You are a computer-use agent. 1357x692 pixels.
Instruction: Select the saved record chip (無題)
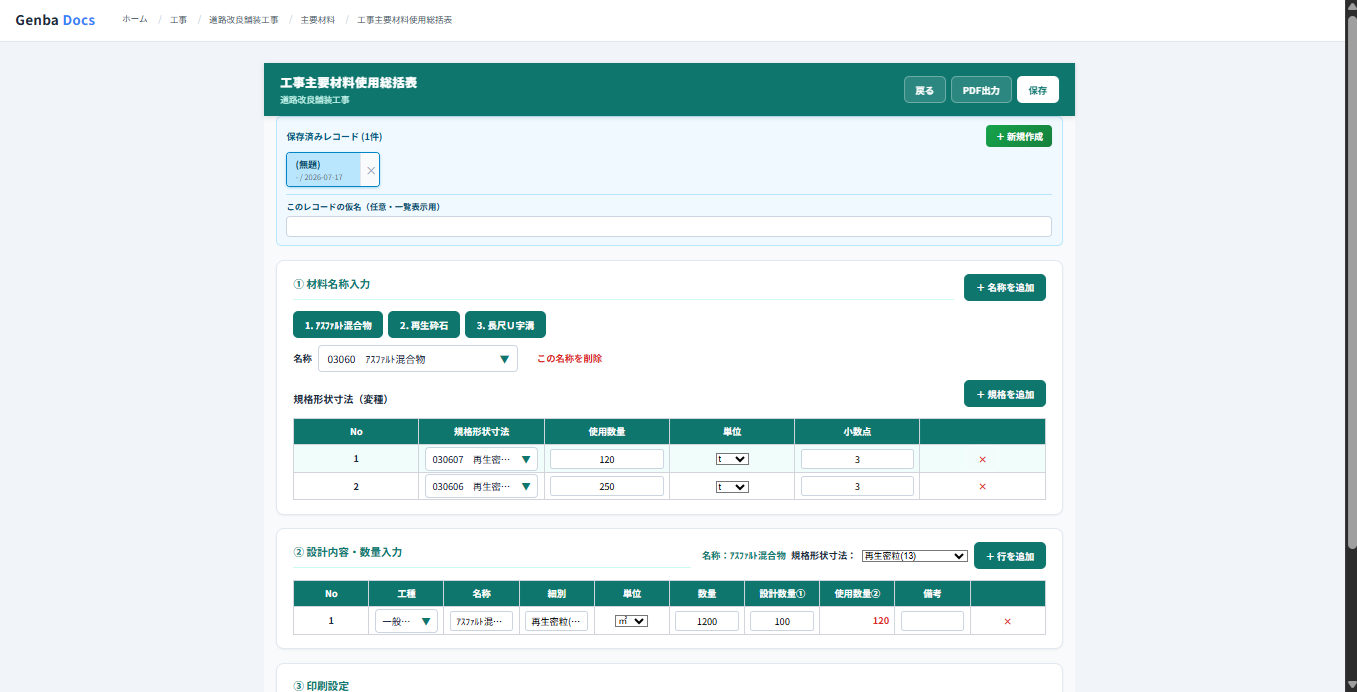point(324,170)
